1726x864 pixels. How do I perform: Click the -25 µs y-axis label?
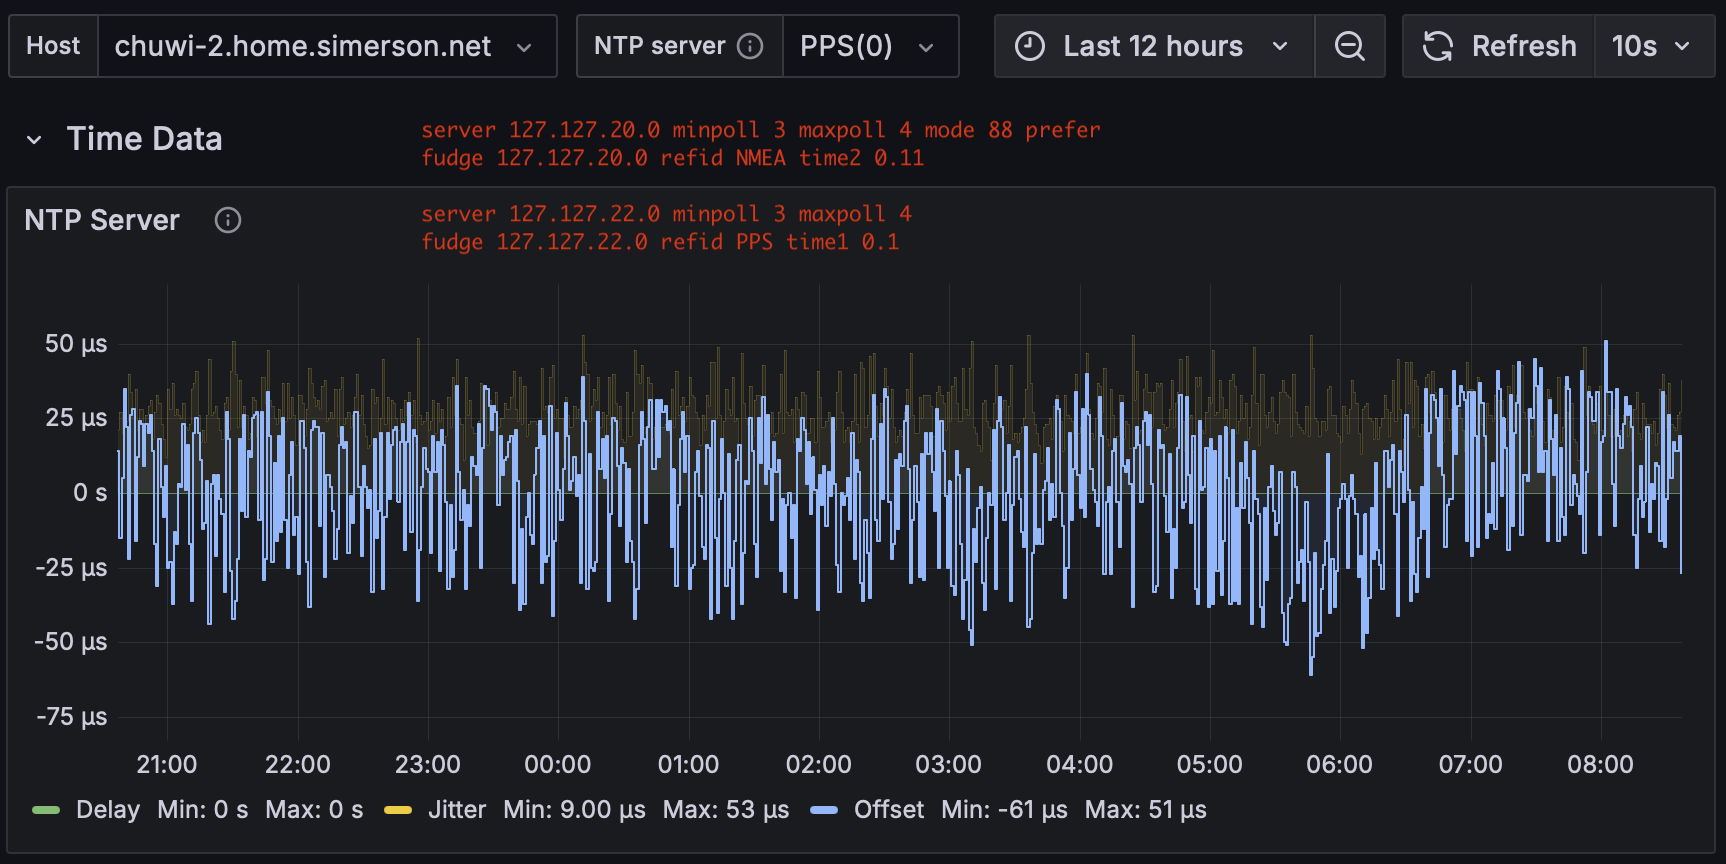[72, 568]
